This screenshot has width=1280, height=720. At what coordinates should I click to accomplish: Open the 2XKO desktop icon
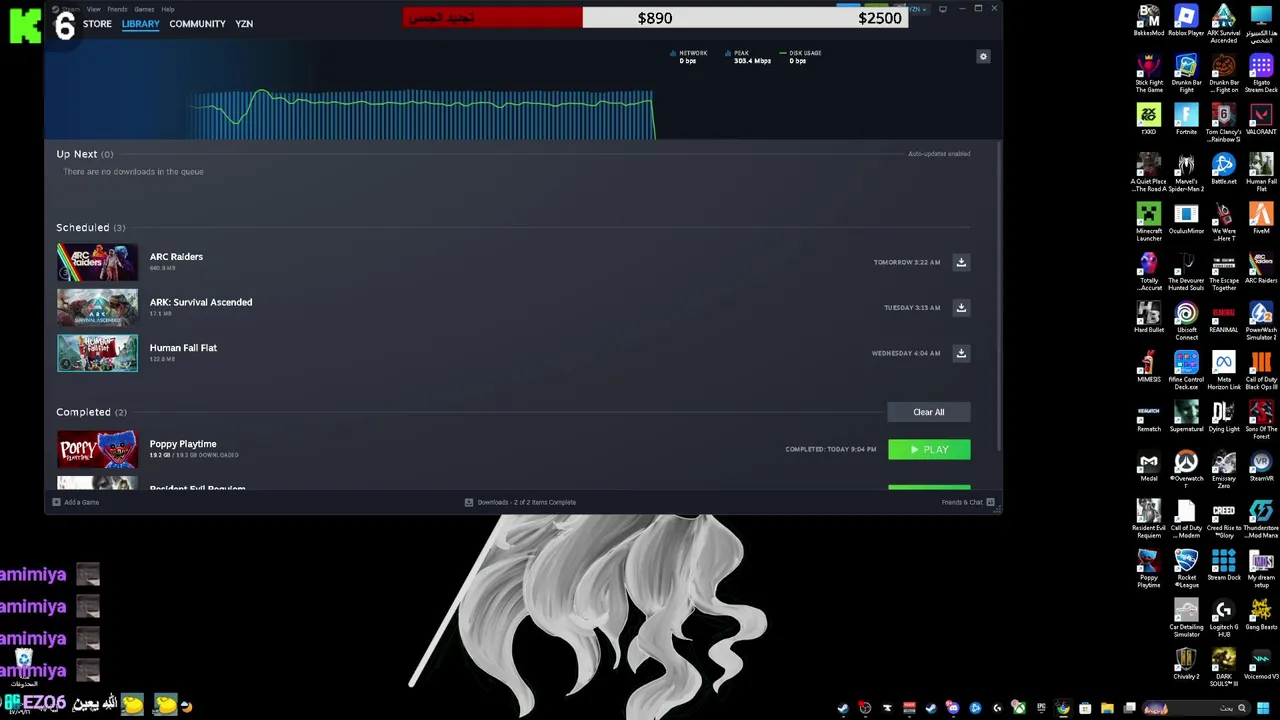[x=1149, y=120]
